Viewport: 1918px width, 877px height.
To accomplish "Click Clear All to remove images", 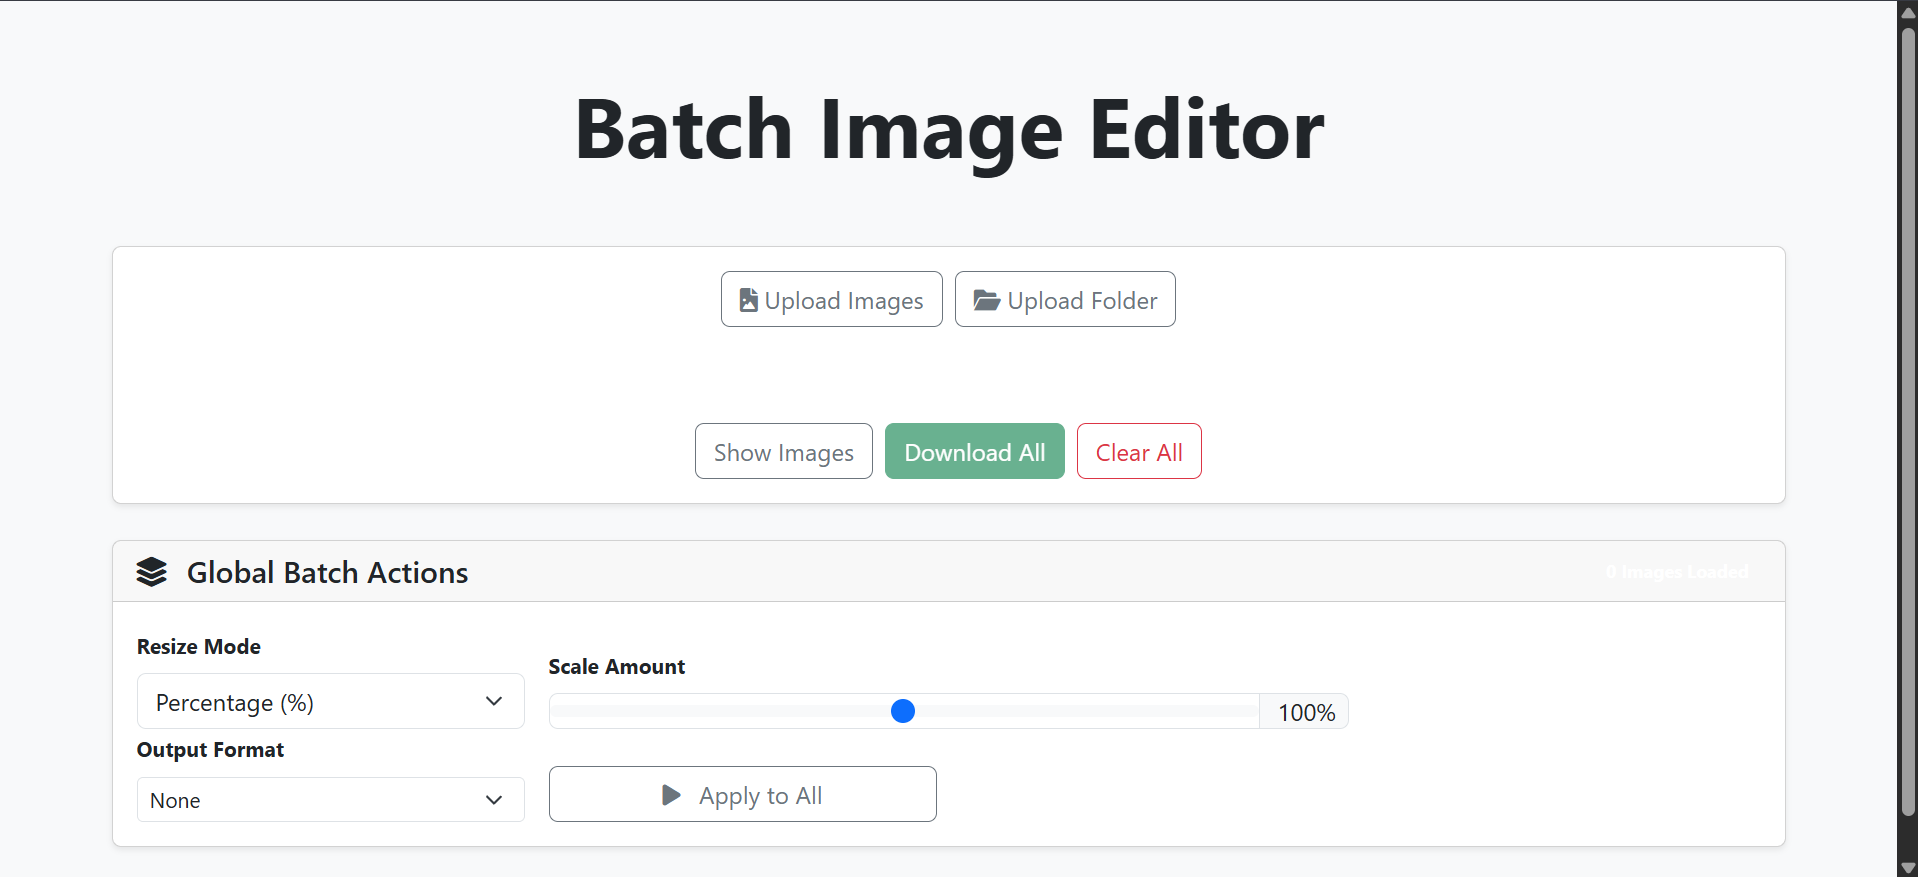I will pos(1138,451).
